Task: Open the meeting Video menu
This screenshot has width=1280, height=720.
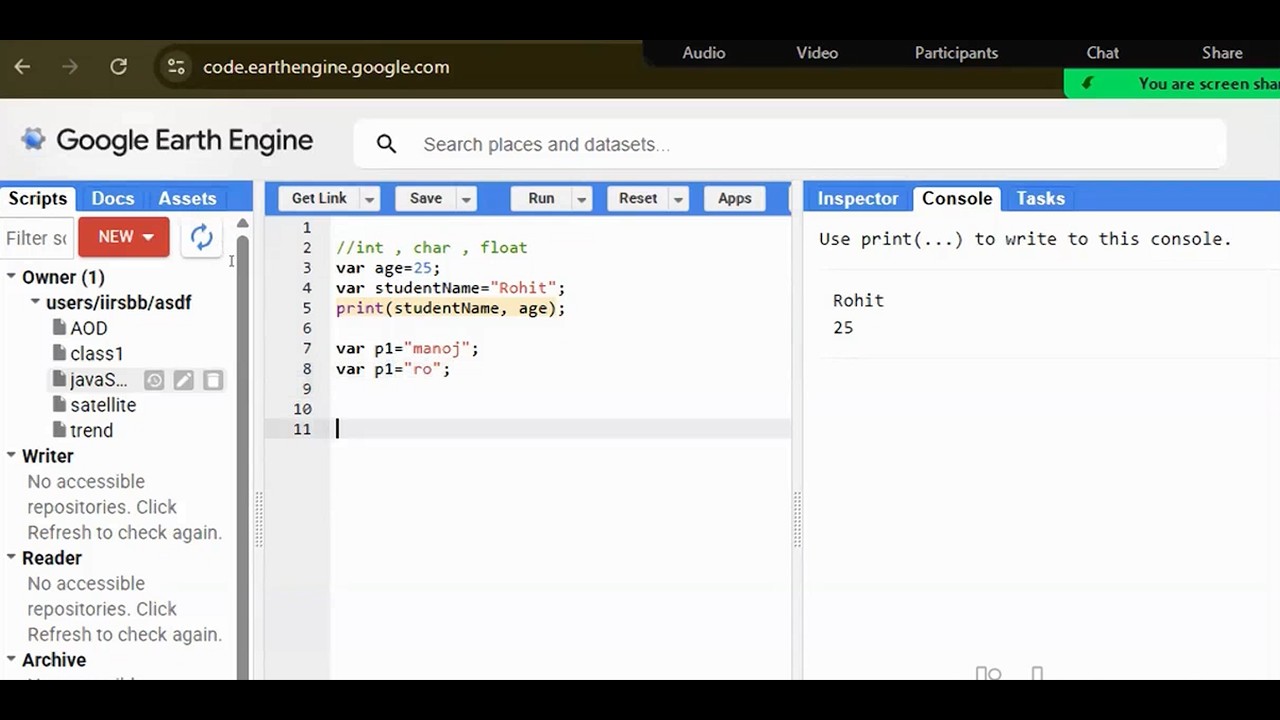Action: click(817, 53)
